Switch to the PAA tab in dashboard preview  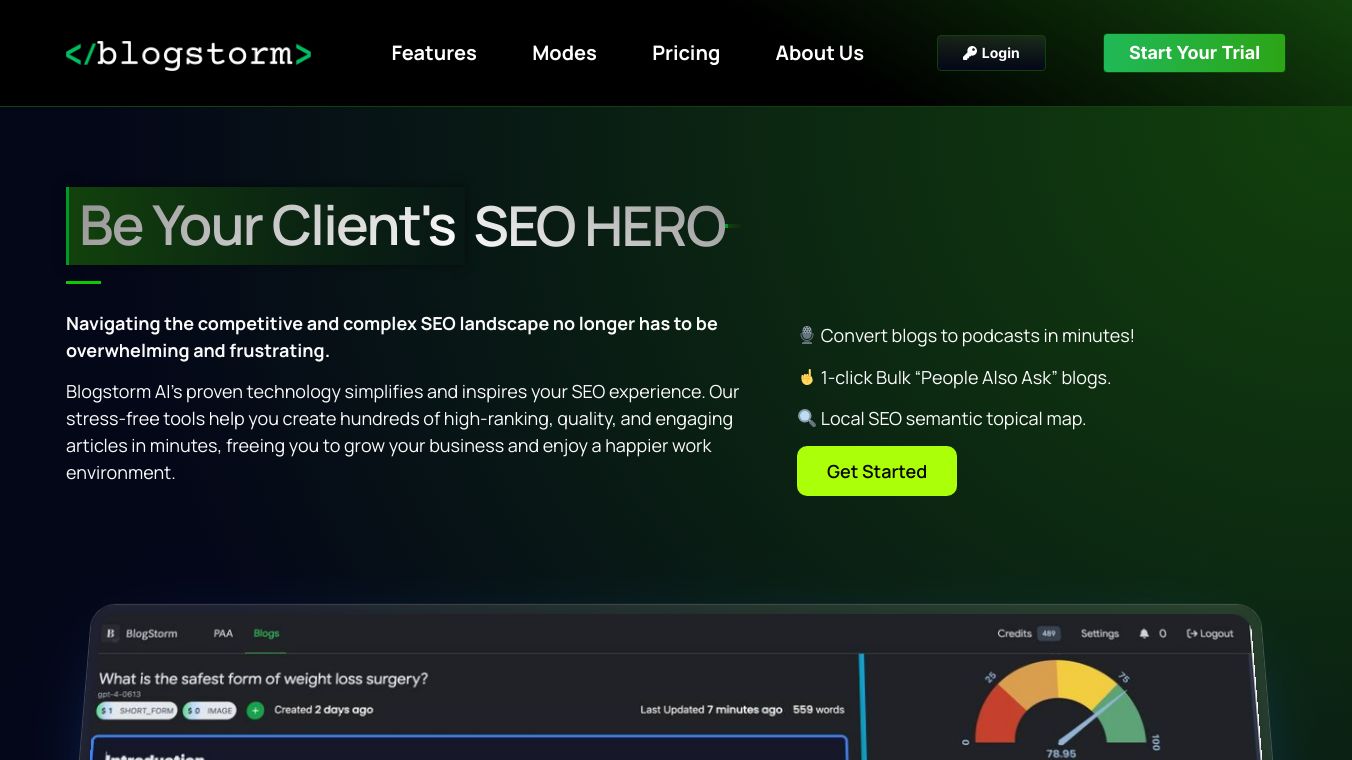[223, 633]
